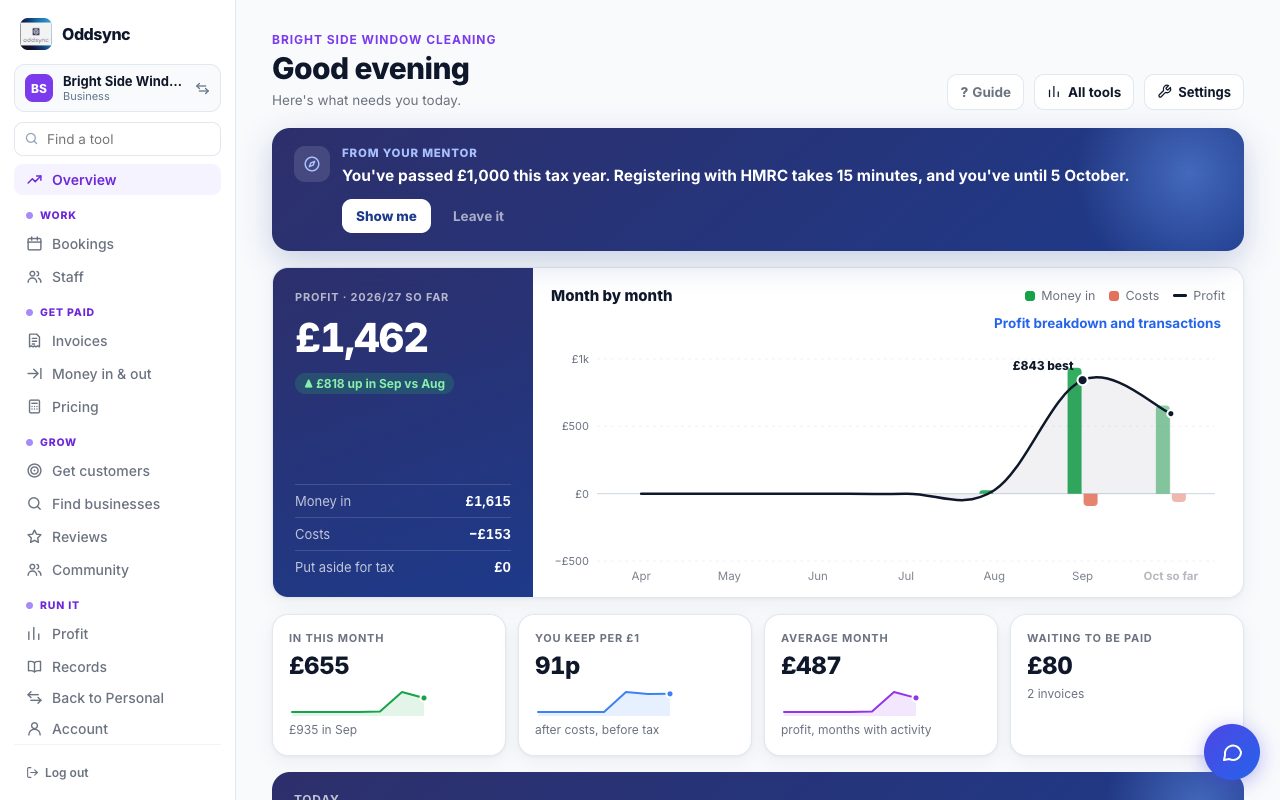Open the Community page
The image size is (1280, 800).
coord(117,570)
